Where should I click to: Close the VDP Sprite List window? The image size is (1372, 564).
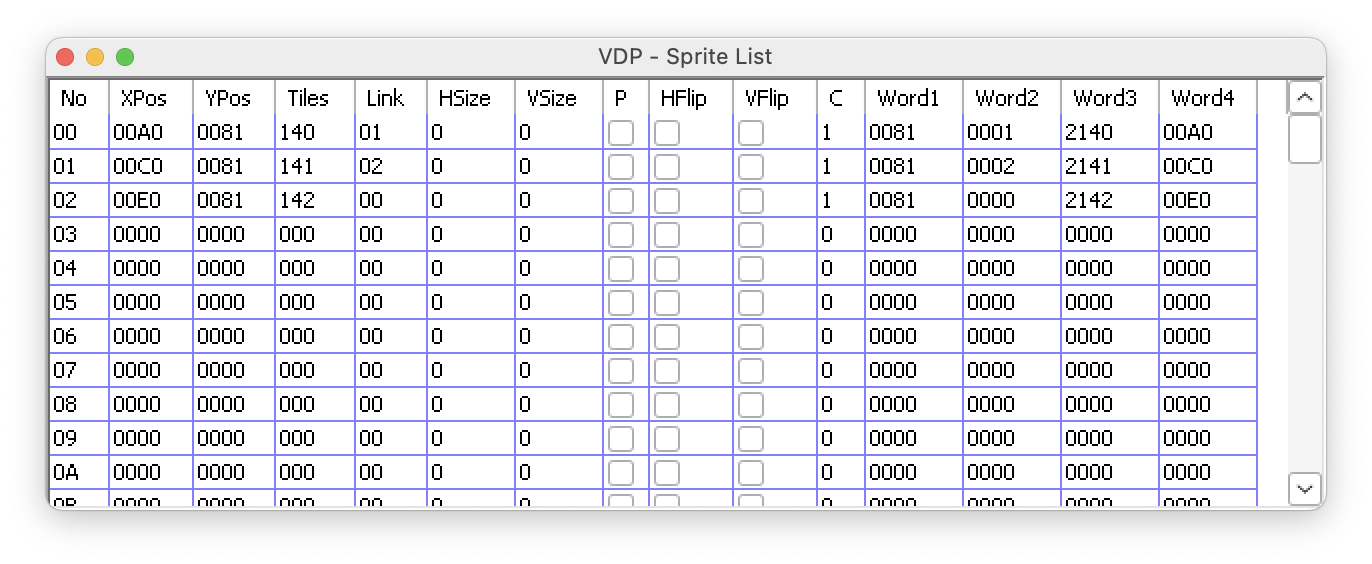click(65, 57)
